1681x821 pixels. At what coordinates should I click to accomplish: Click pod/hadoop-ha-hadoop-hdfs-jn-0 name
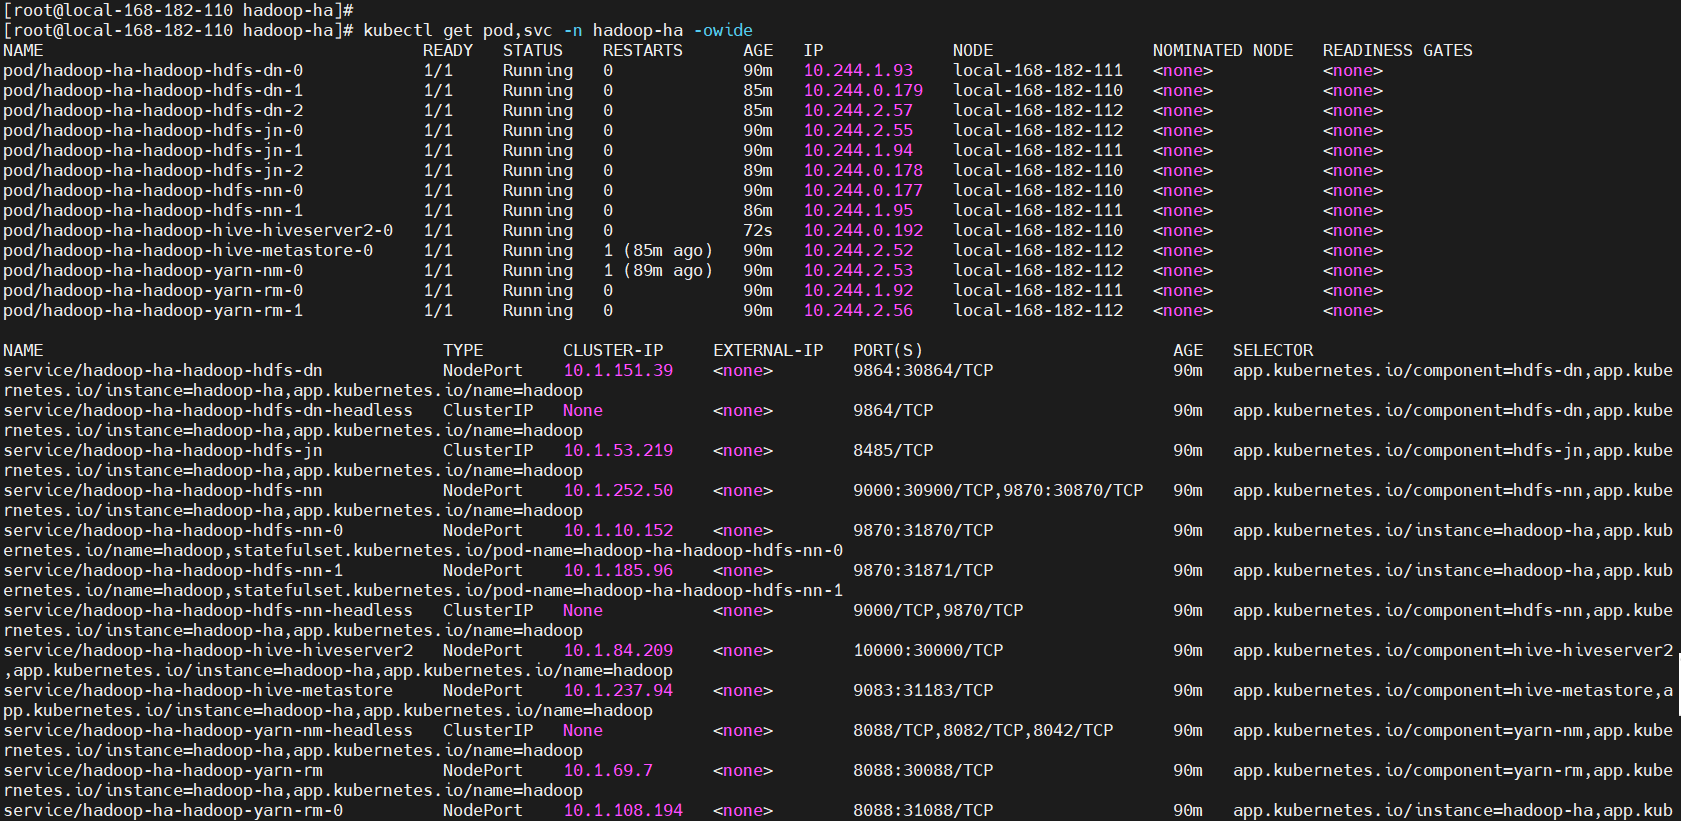pyautogui.click(x=153, y=131)
